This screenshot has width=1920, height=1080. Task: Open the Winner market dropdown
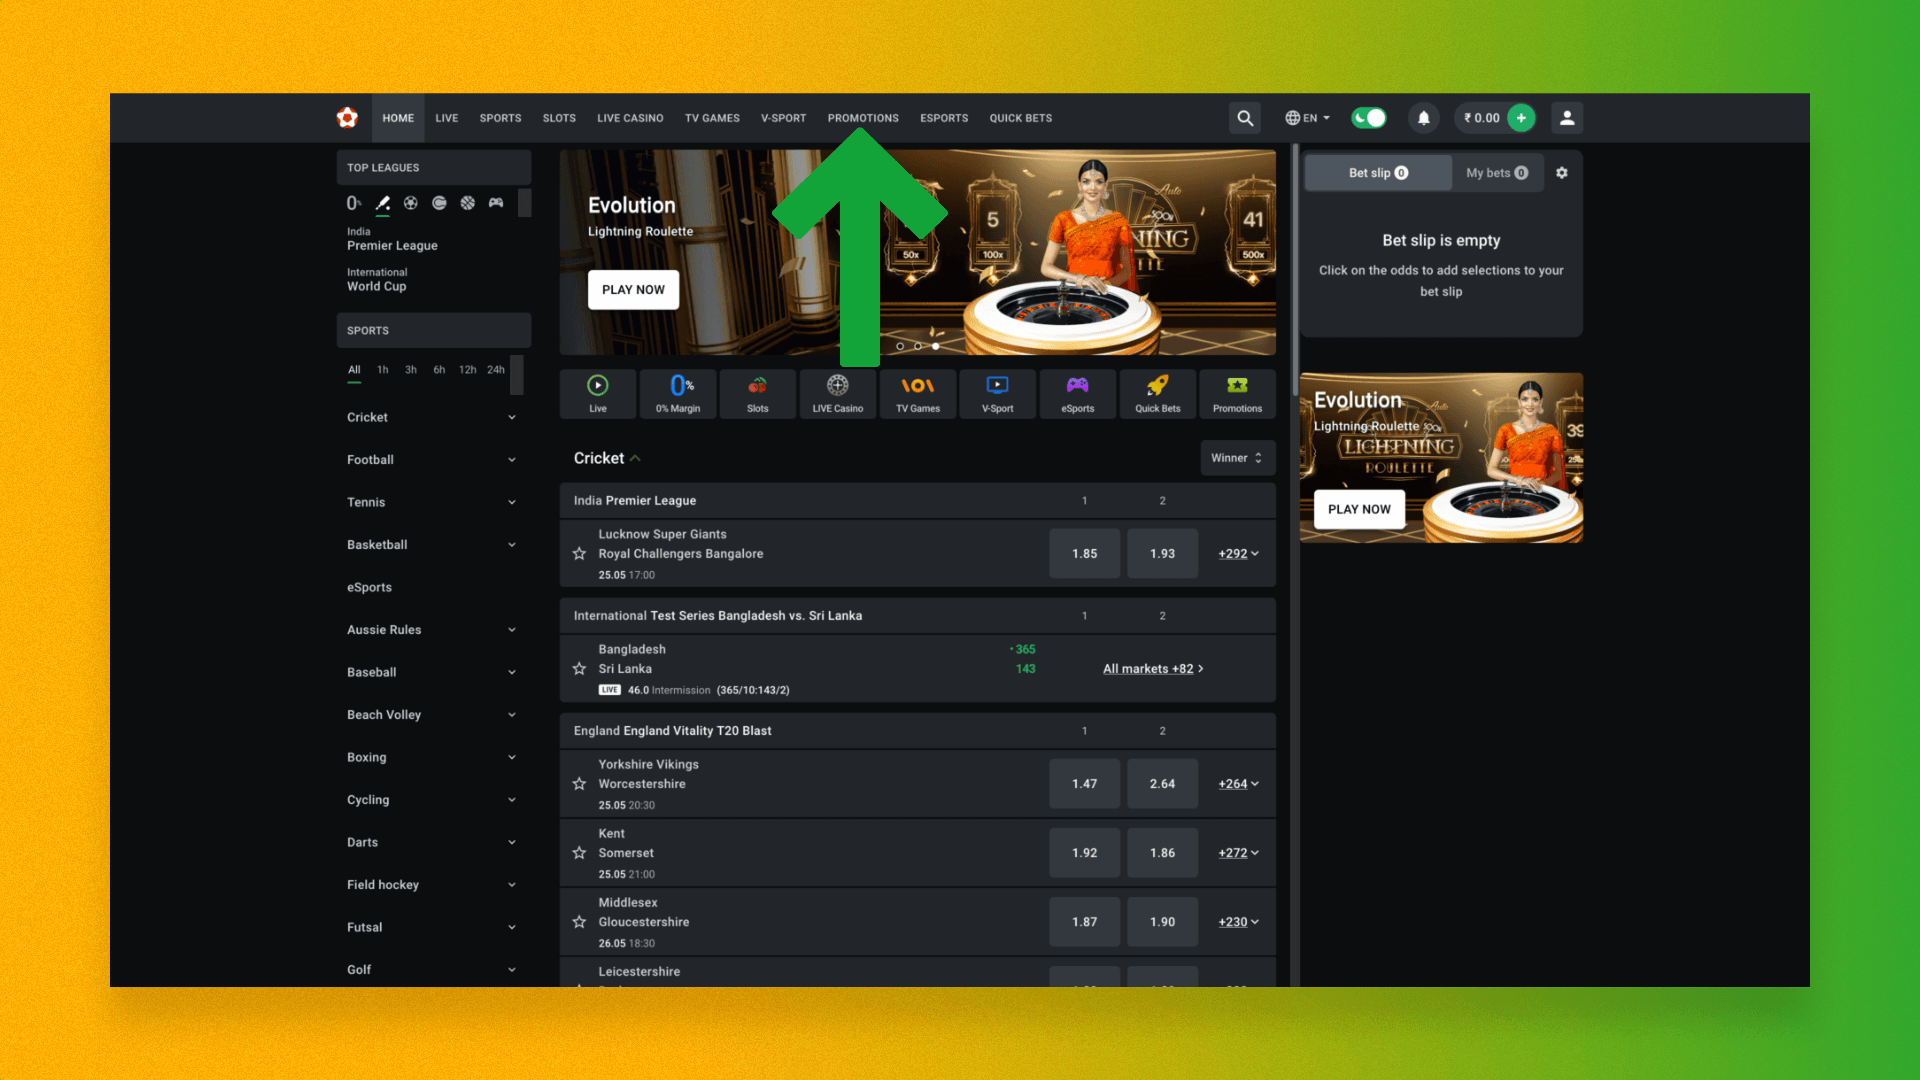(x=1237, y=458)
